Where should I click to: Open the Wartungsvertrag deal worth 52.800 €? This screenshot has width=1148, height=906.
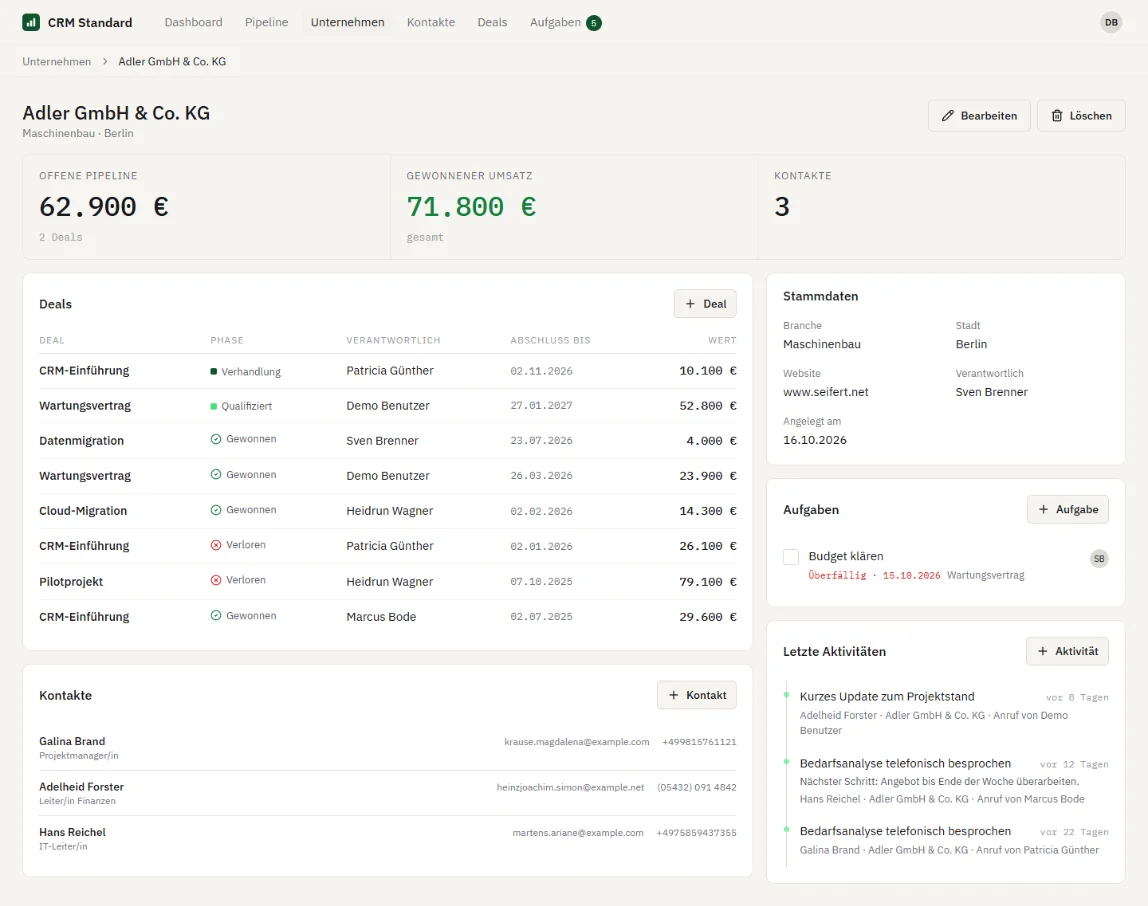[x=85, y=406]
